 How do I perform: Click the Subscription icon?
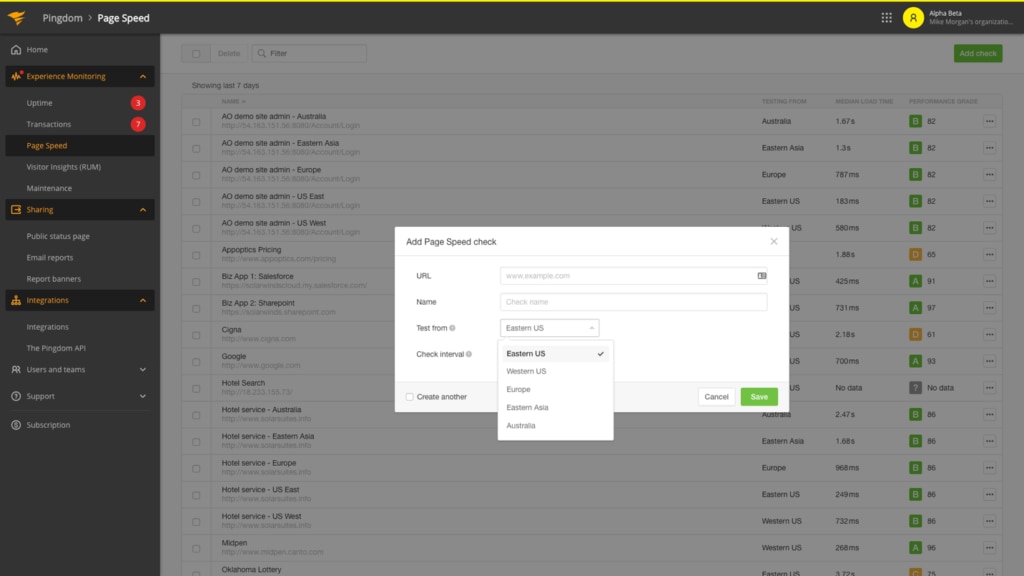[x=16, y=425]
